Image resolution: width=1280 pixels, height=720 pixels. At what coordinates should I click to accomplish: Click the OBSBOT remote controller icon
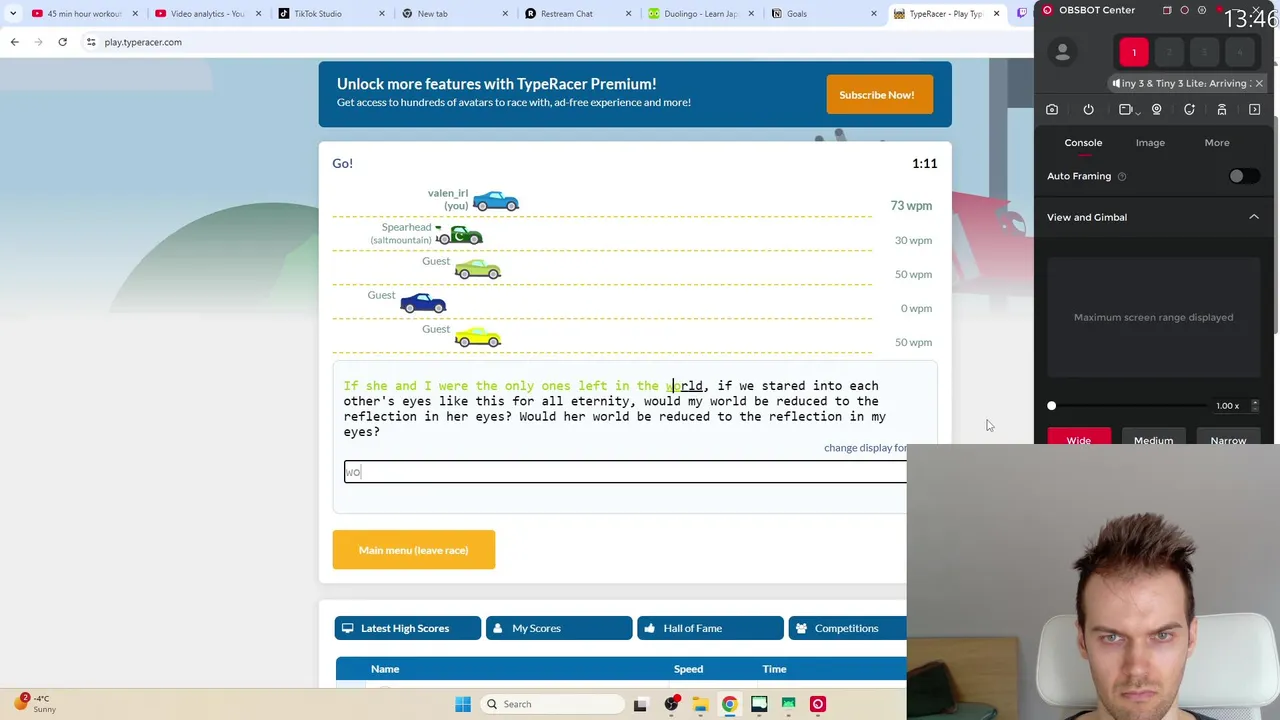pyautogui.click(x=1222, y=110)
